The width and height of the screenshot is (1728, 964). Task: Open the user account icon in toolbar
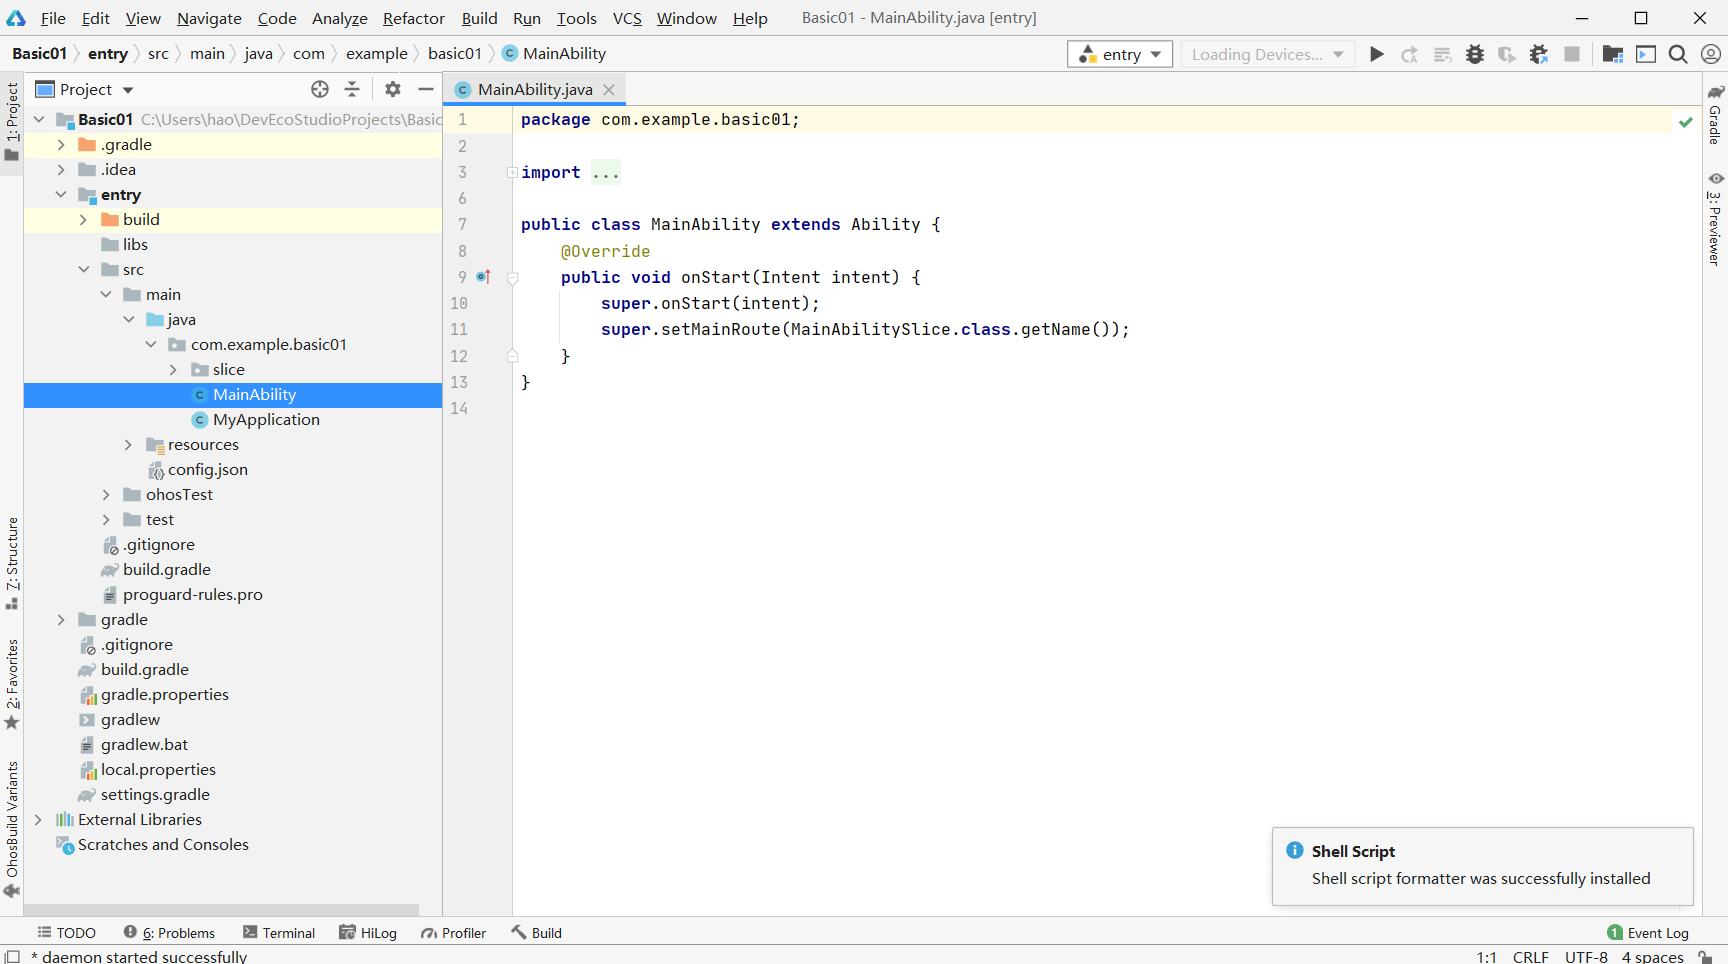(1711, 54)
